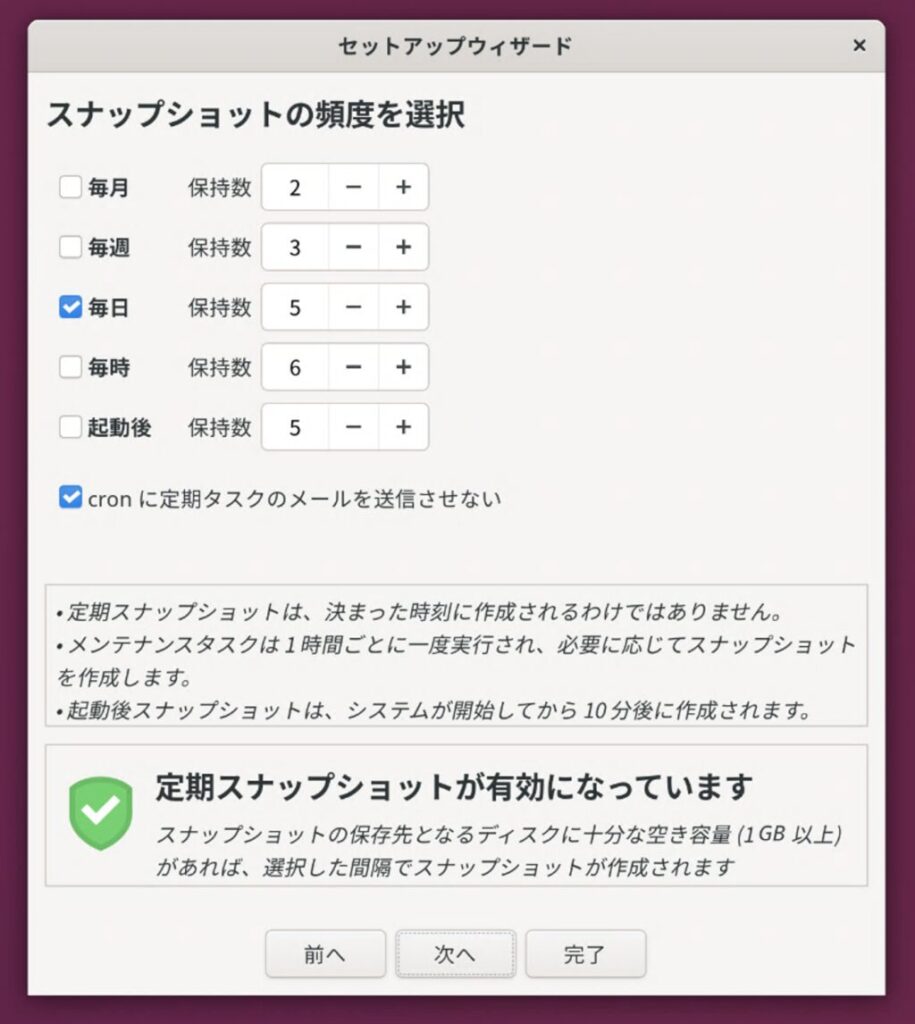
Task: Increment the 毎日 retention count
Action: 403,307
